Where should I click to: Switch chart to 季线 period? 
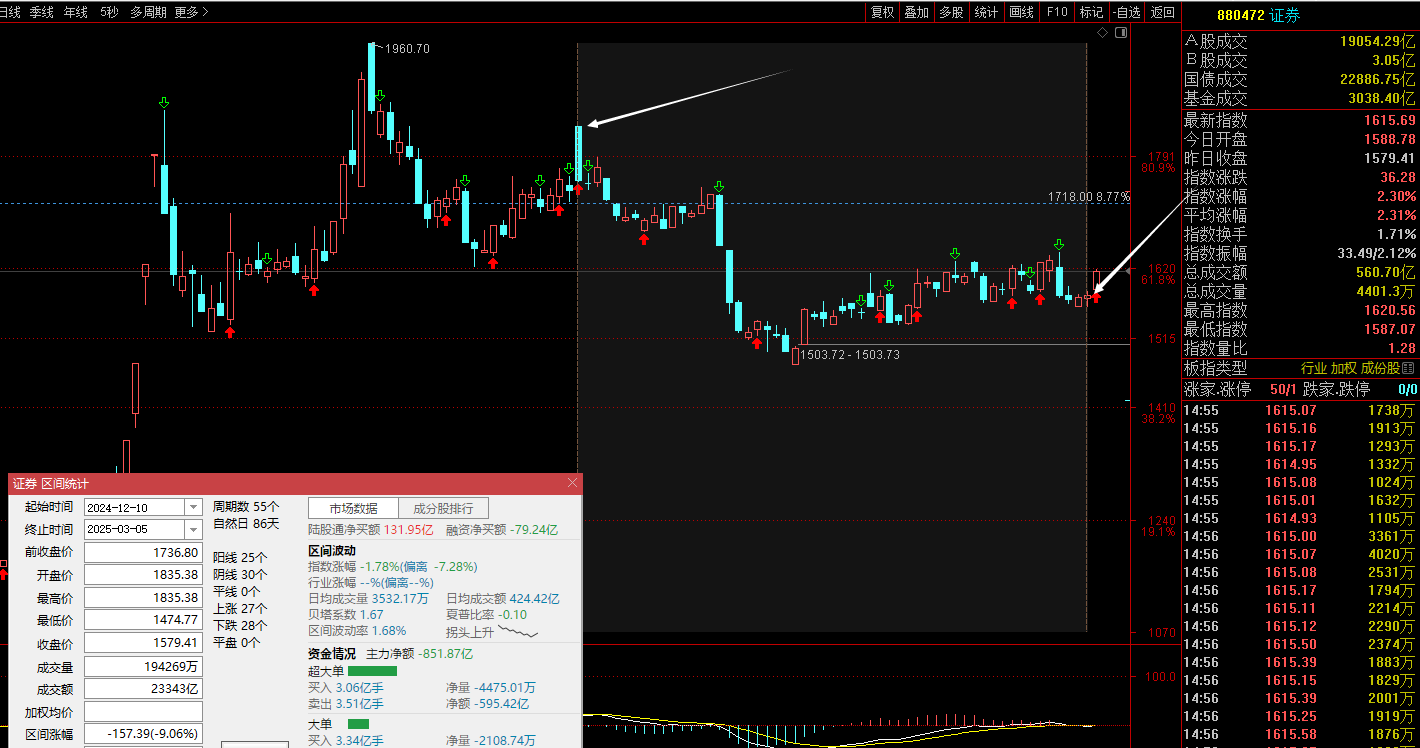pos(41,12)
